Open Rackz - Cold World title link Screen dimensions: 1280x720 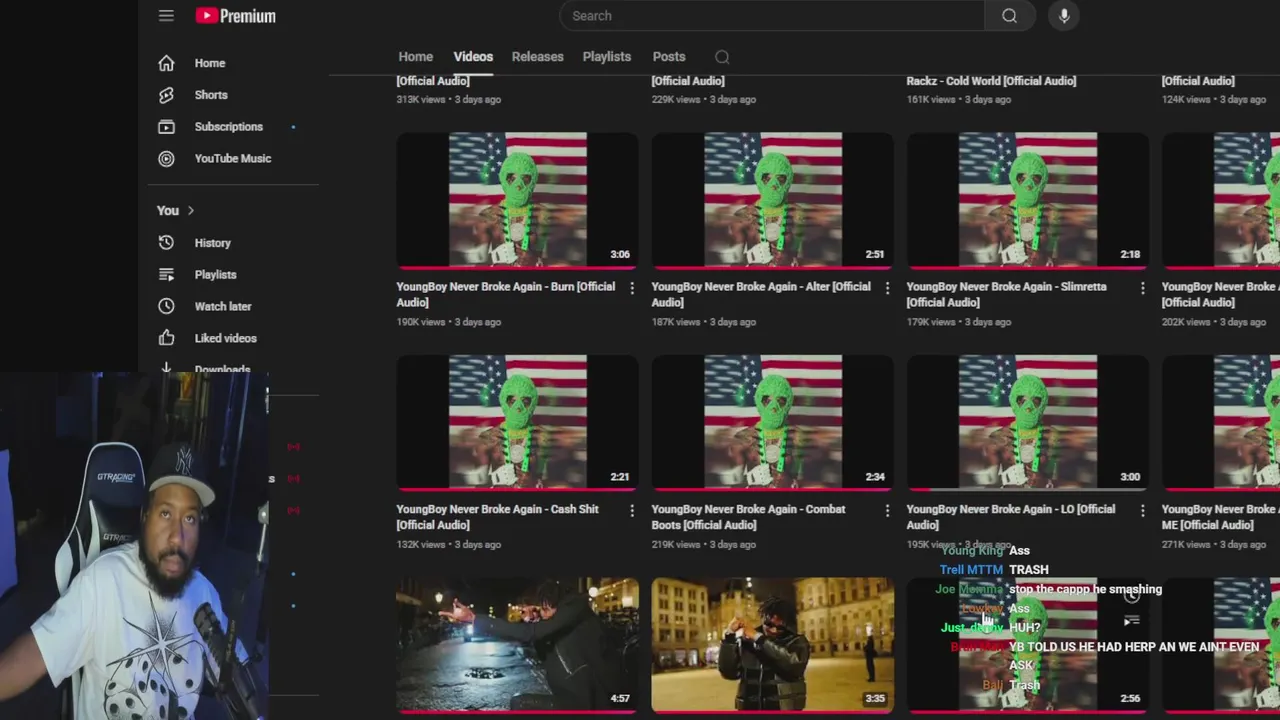point(991,81)
